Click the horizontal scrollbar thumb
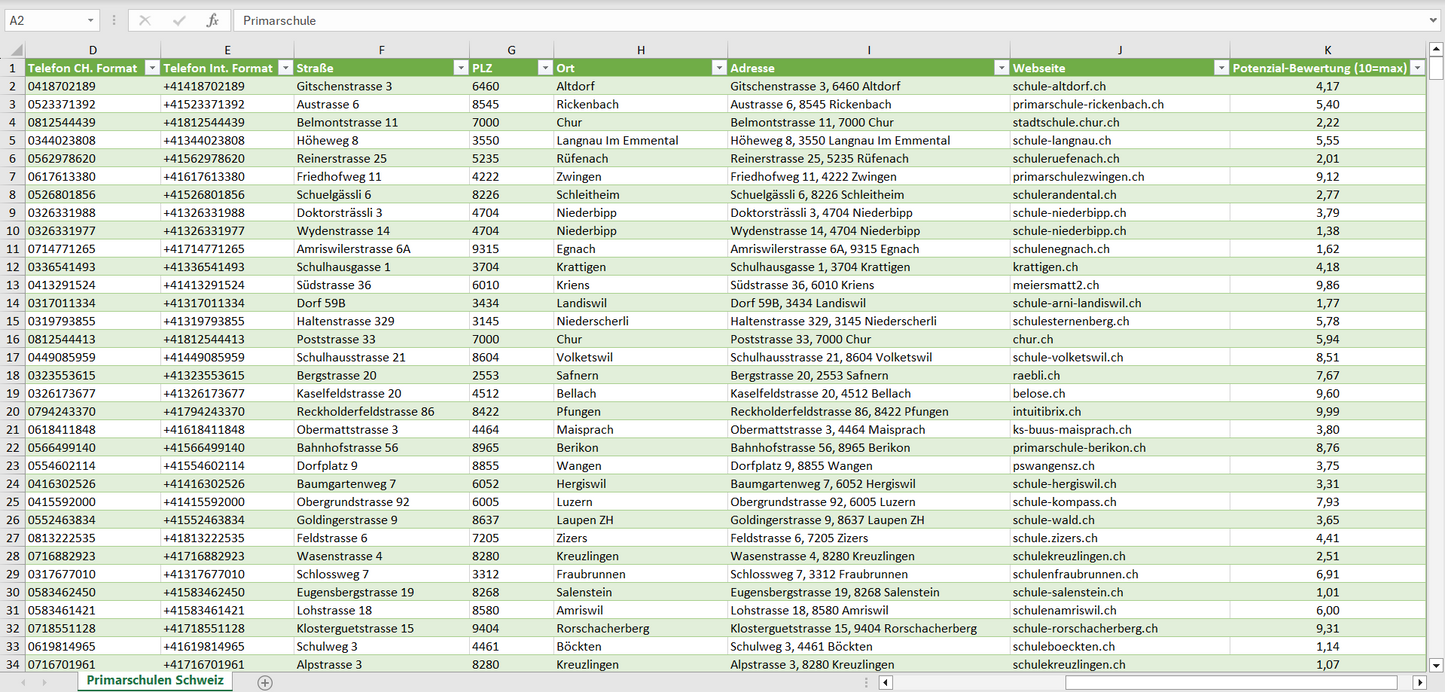This screenshot has width=1445, height=692. (x=1233, y=682)
